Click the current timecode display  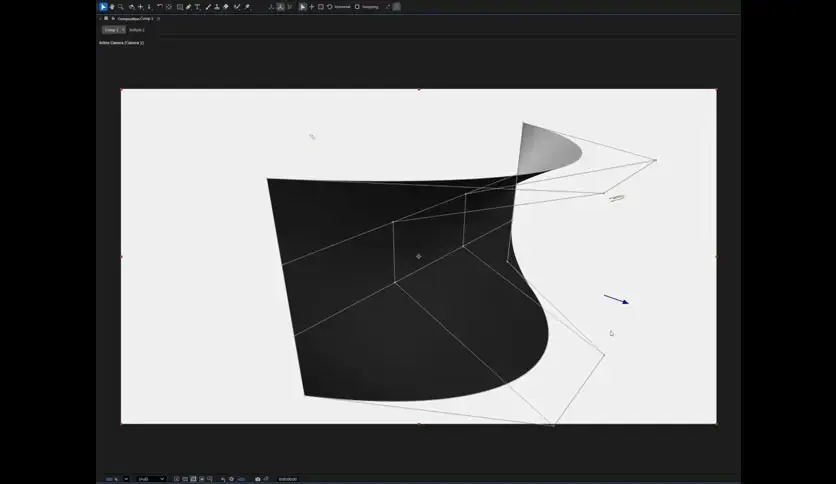point(288,479)
